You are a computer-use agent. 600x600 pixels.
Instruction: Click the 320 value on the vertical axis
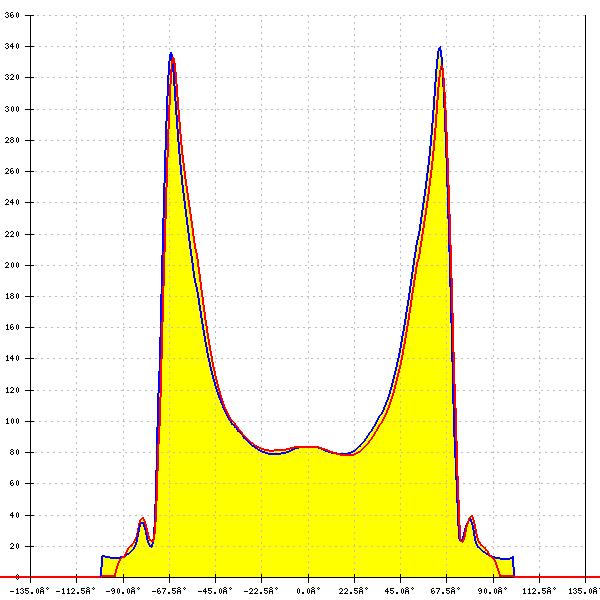pos(12,78)
